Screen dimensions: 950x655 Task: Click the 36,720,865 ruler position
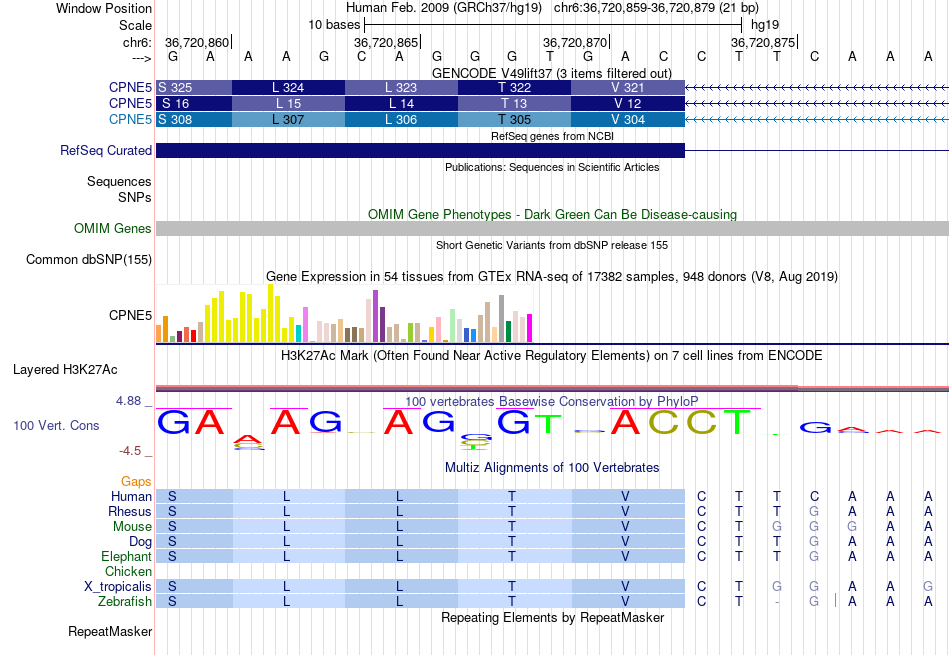(386, 42)
